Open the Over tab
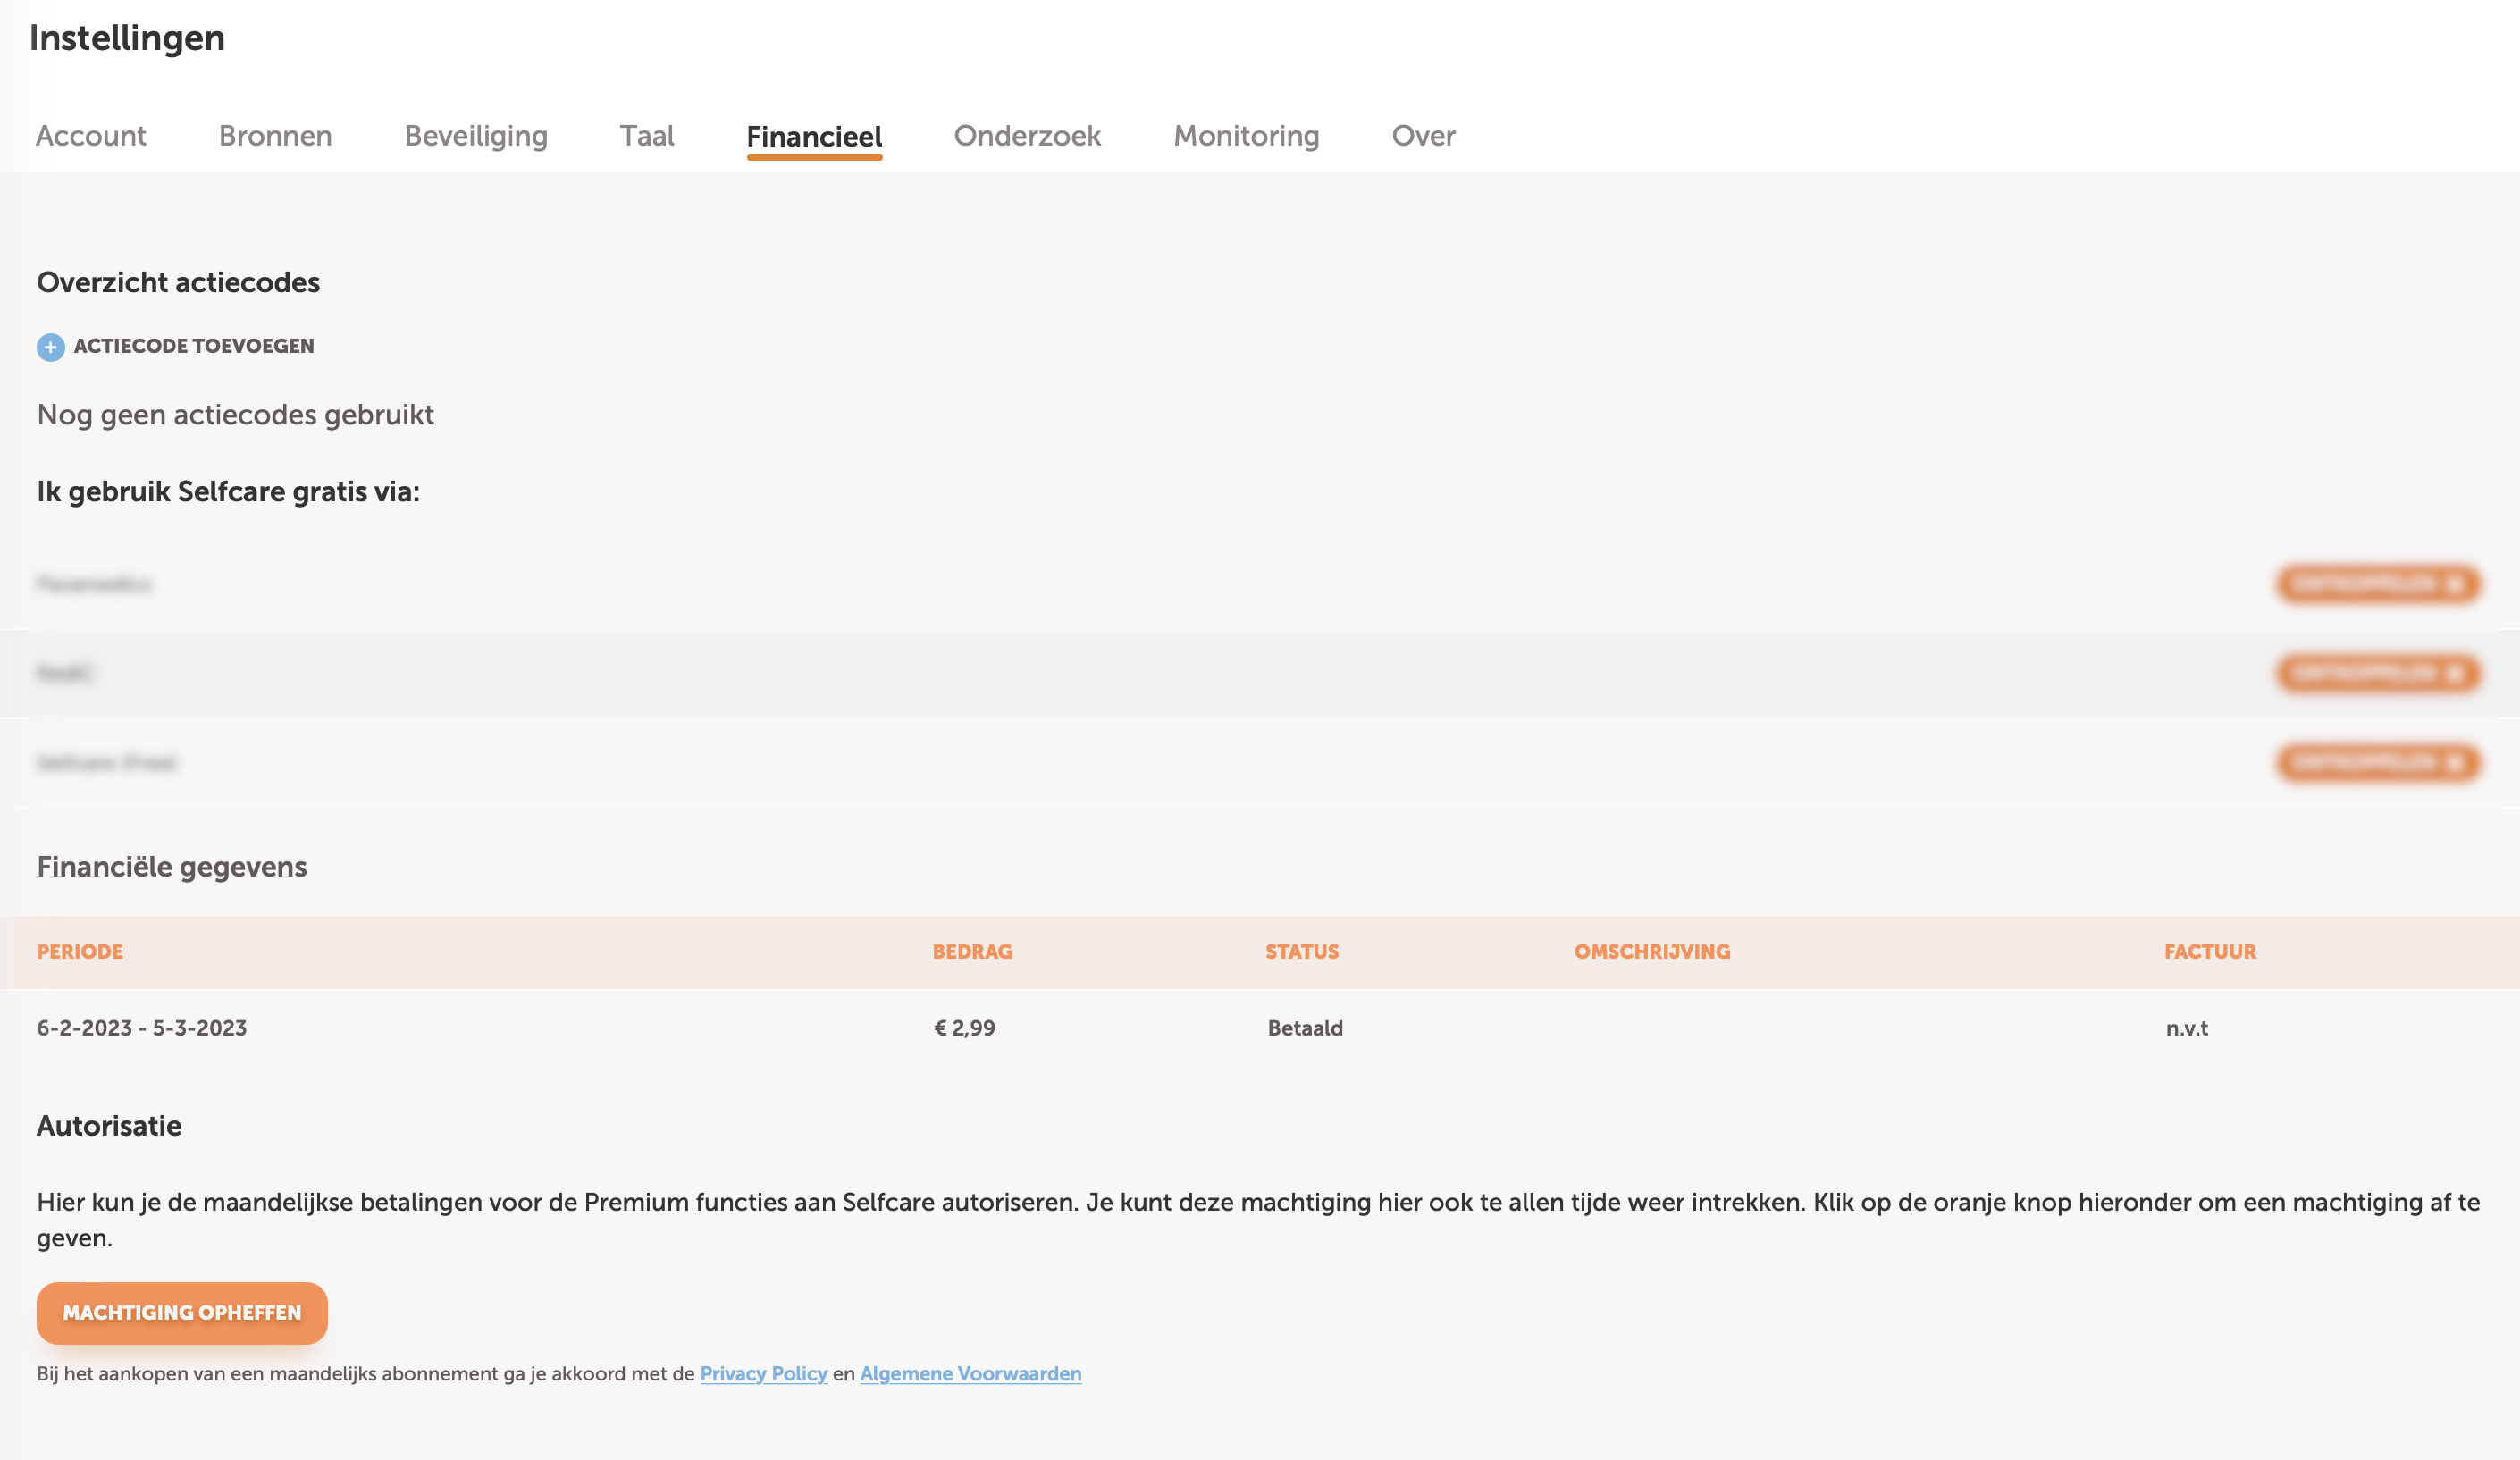The height and width of the screenshot is (1460, 2520). [x=1423, y=136]
